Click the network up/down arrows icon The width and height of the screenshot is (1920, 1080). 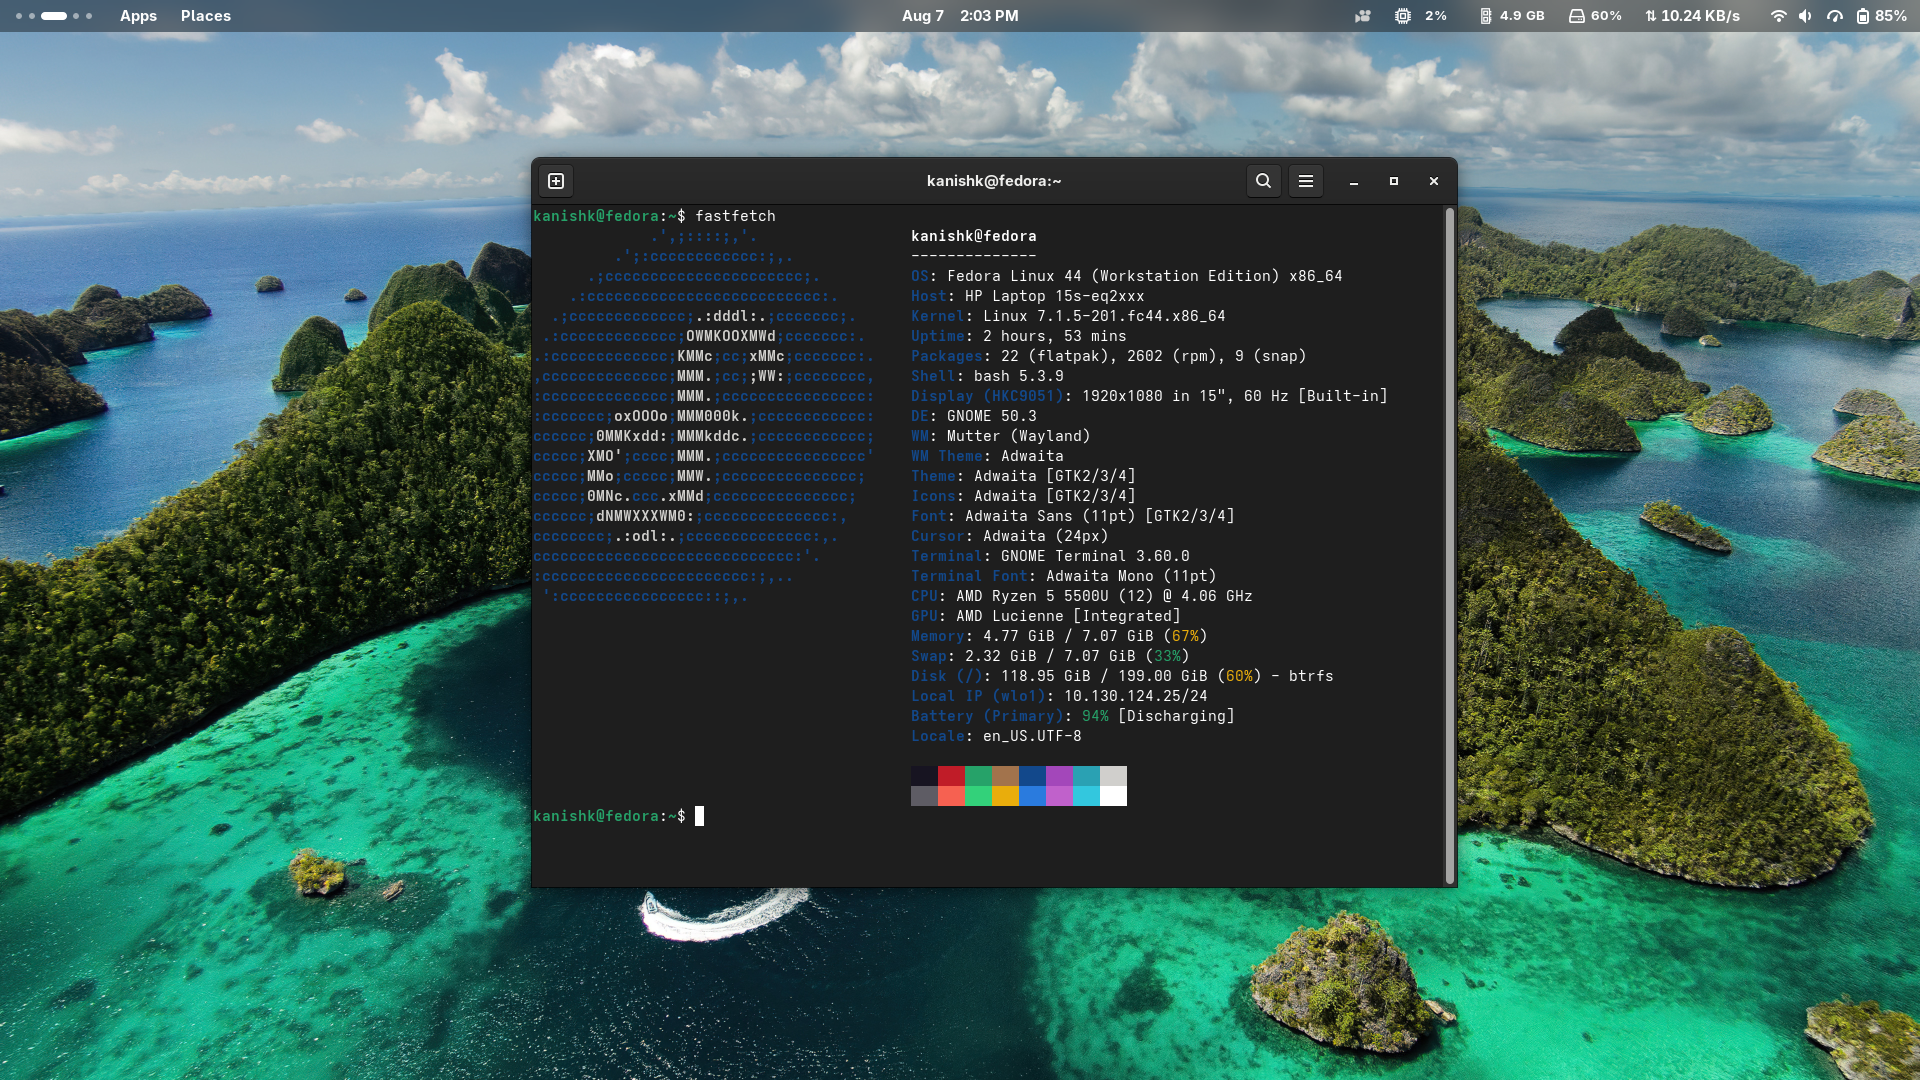click(1651, 16)
